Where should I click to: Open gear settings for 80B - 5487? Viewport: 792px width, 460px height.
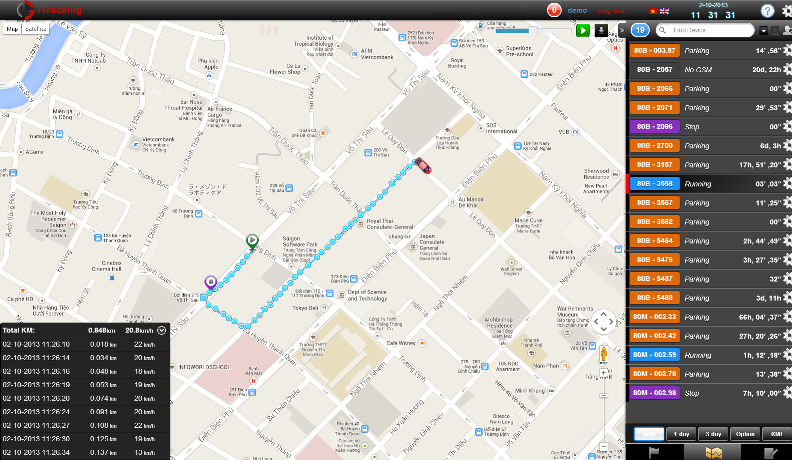click(787, 279)
